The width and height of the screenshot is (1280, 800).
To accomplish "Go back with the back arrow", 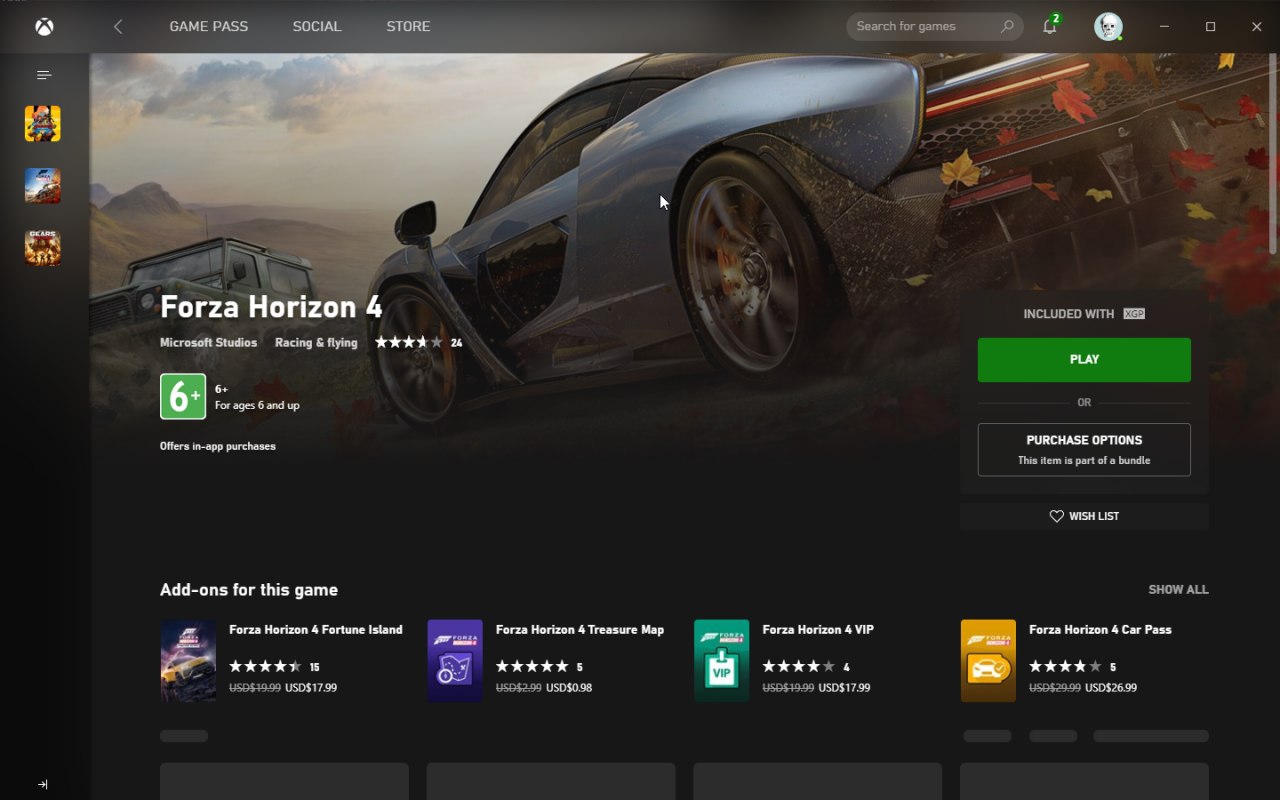I will [x=118, y=27].
